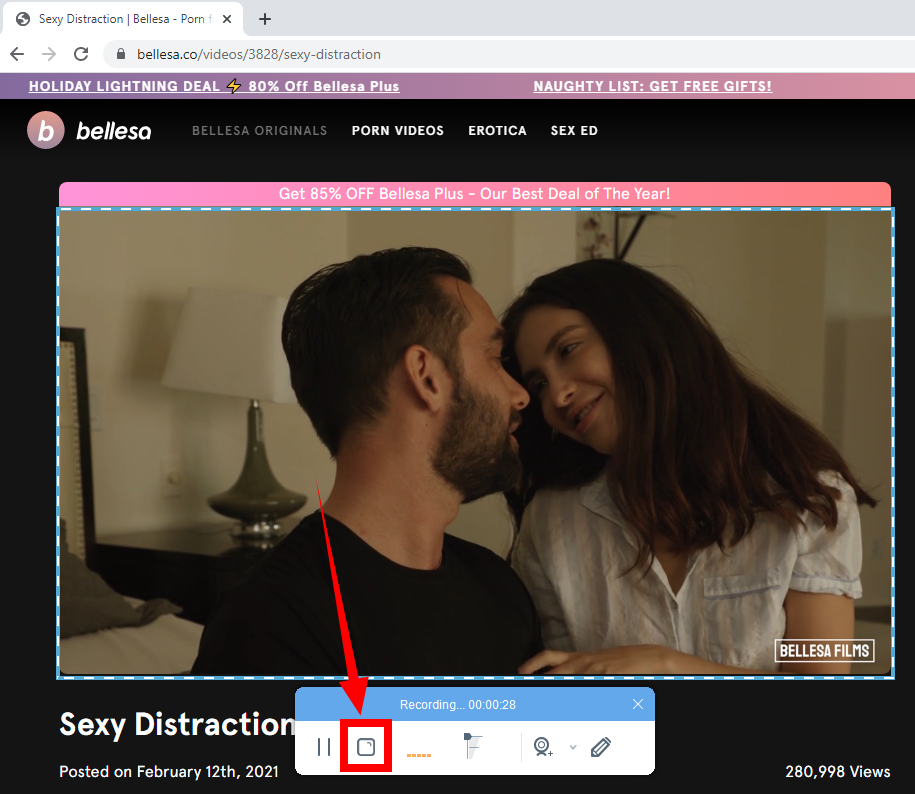
Task: View the site security lock icon
Action: pyautogui.click(x=121, y=54)
